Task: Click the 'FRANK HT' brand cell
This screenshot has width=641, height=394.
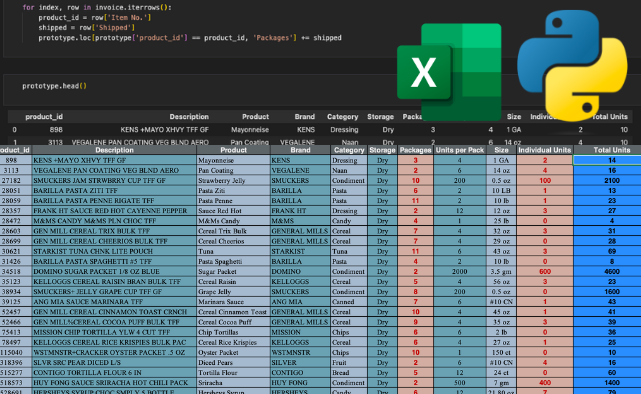Action: click(x=300, y=210)
